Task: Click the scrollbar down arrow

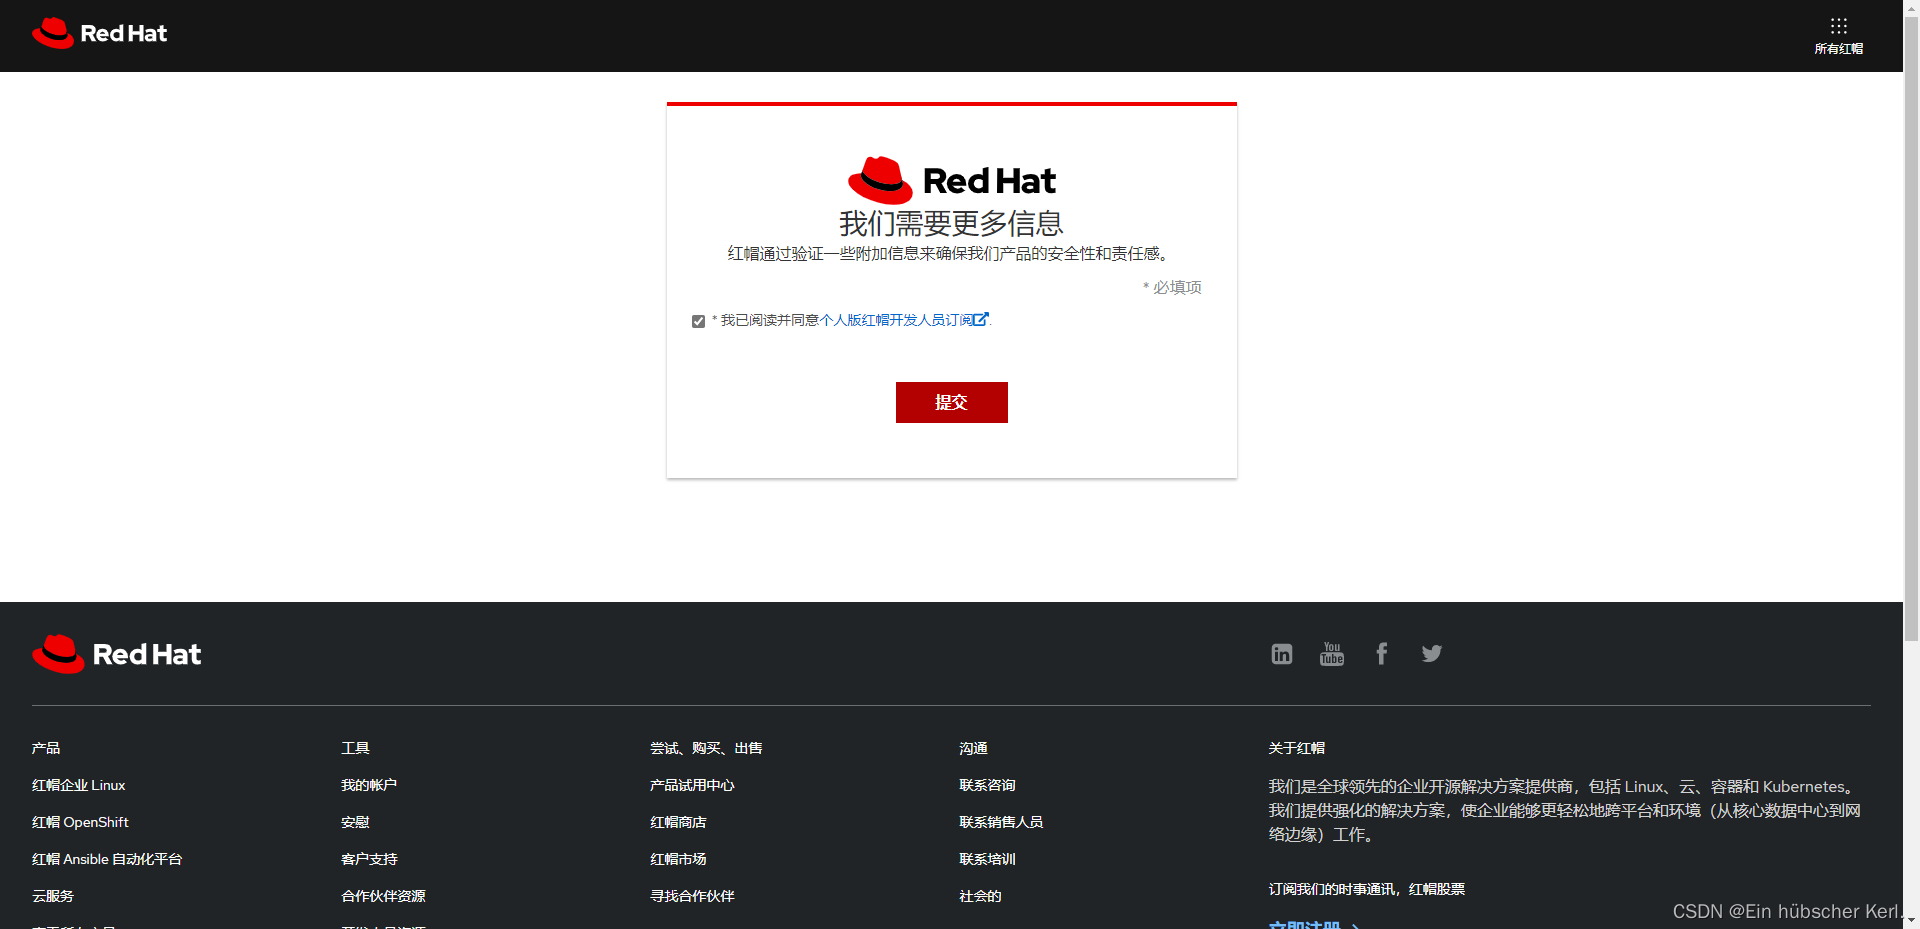Action: click(1911, 921)
